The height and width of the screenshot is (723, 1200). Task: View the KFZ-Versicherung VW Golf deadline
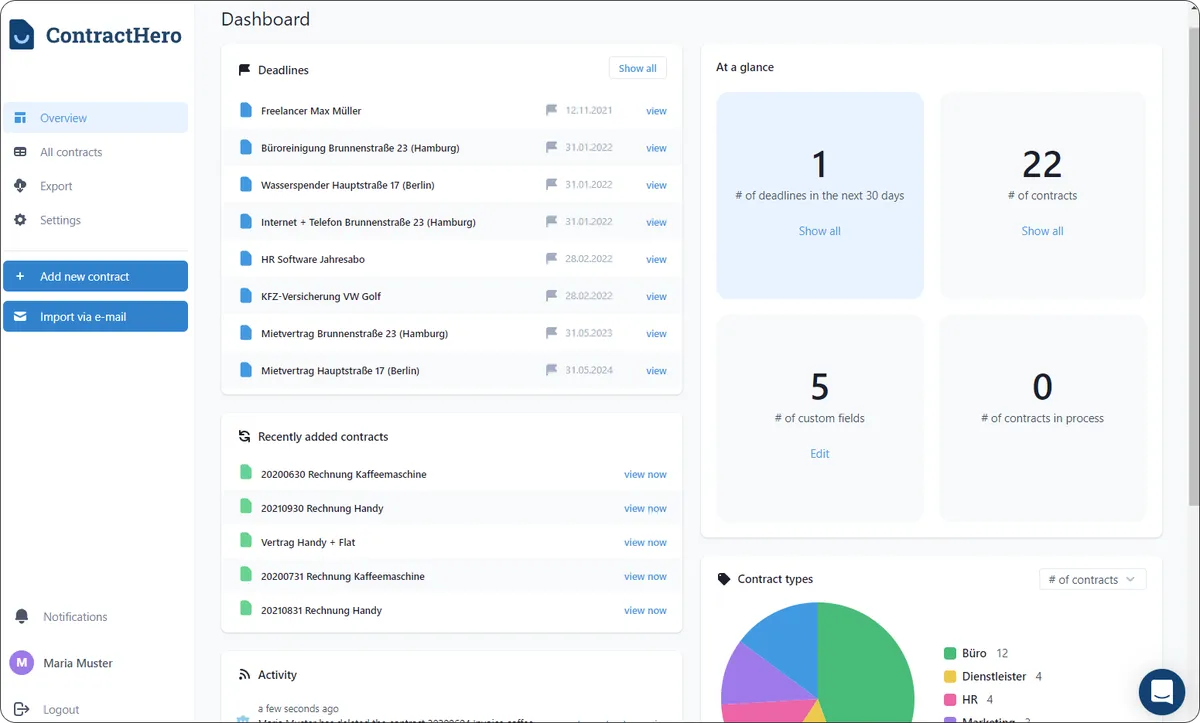point(656,296)
